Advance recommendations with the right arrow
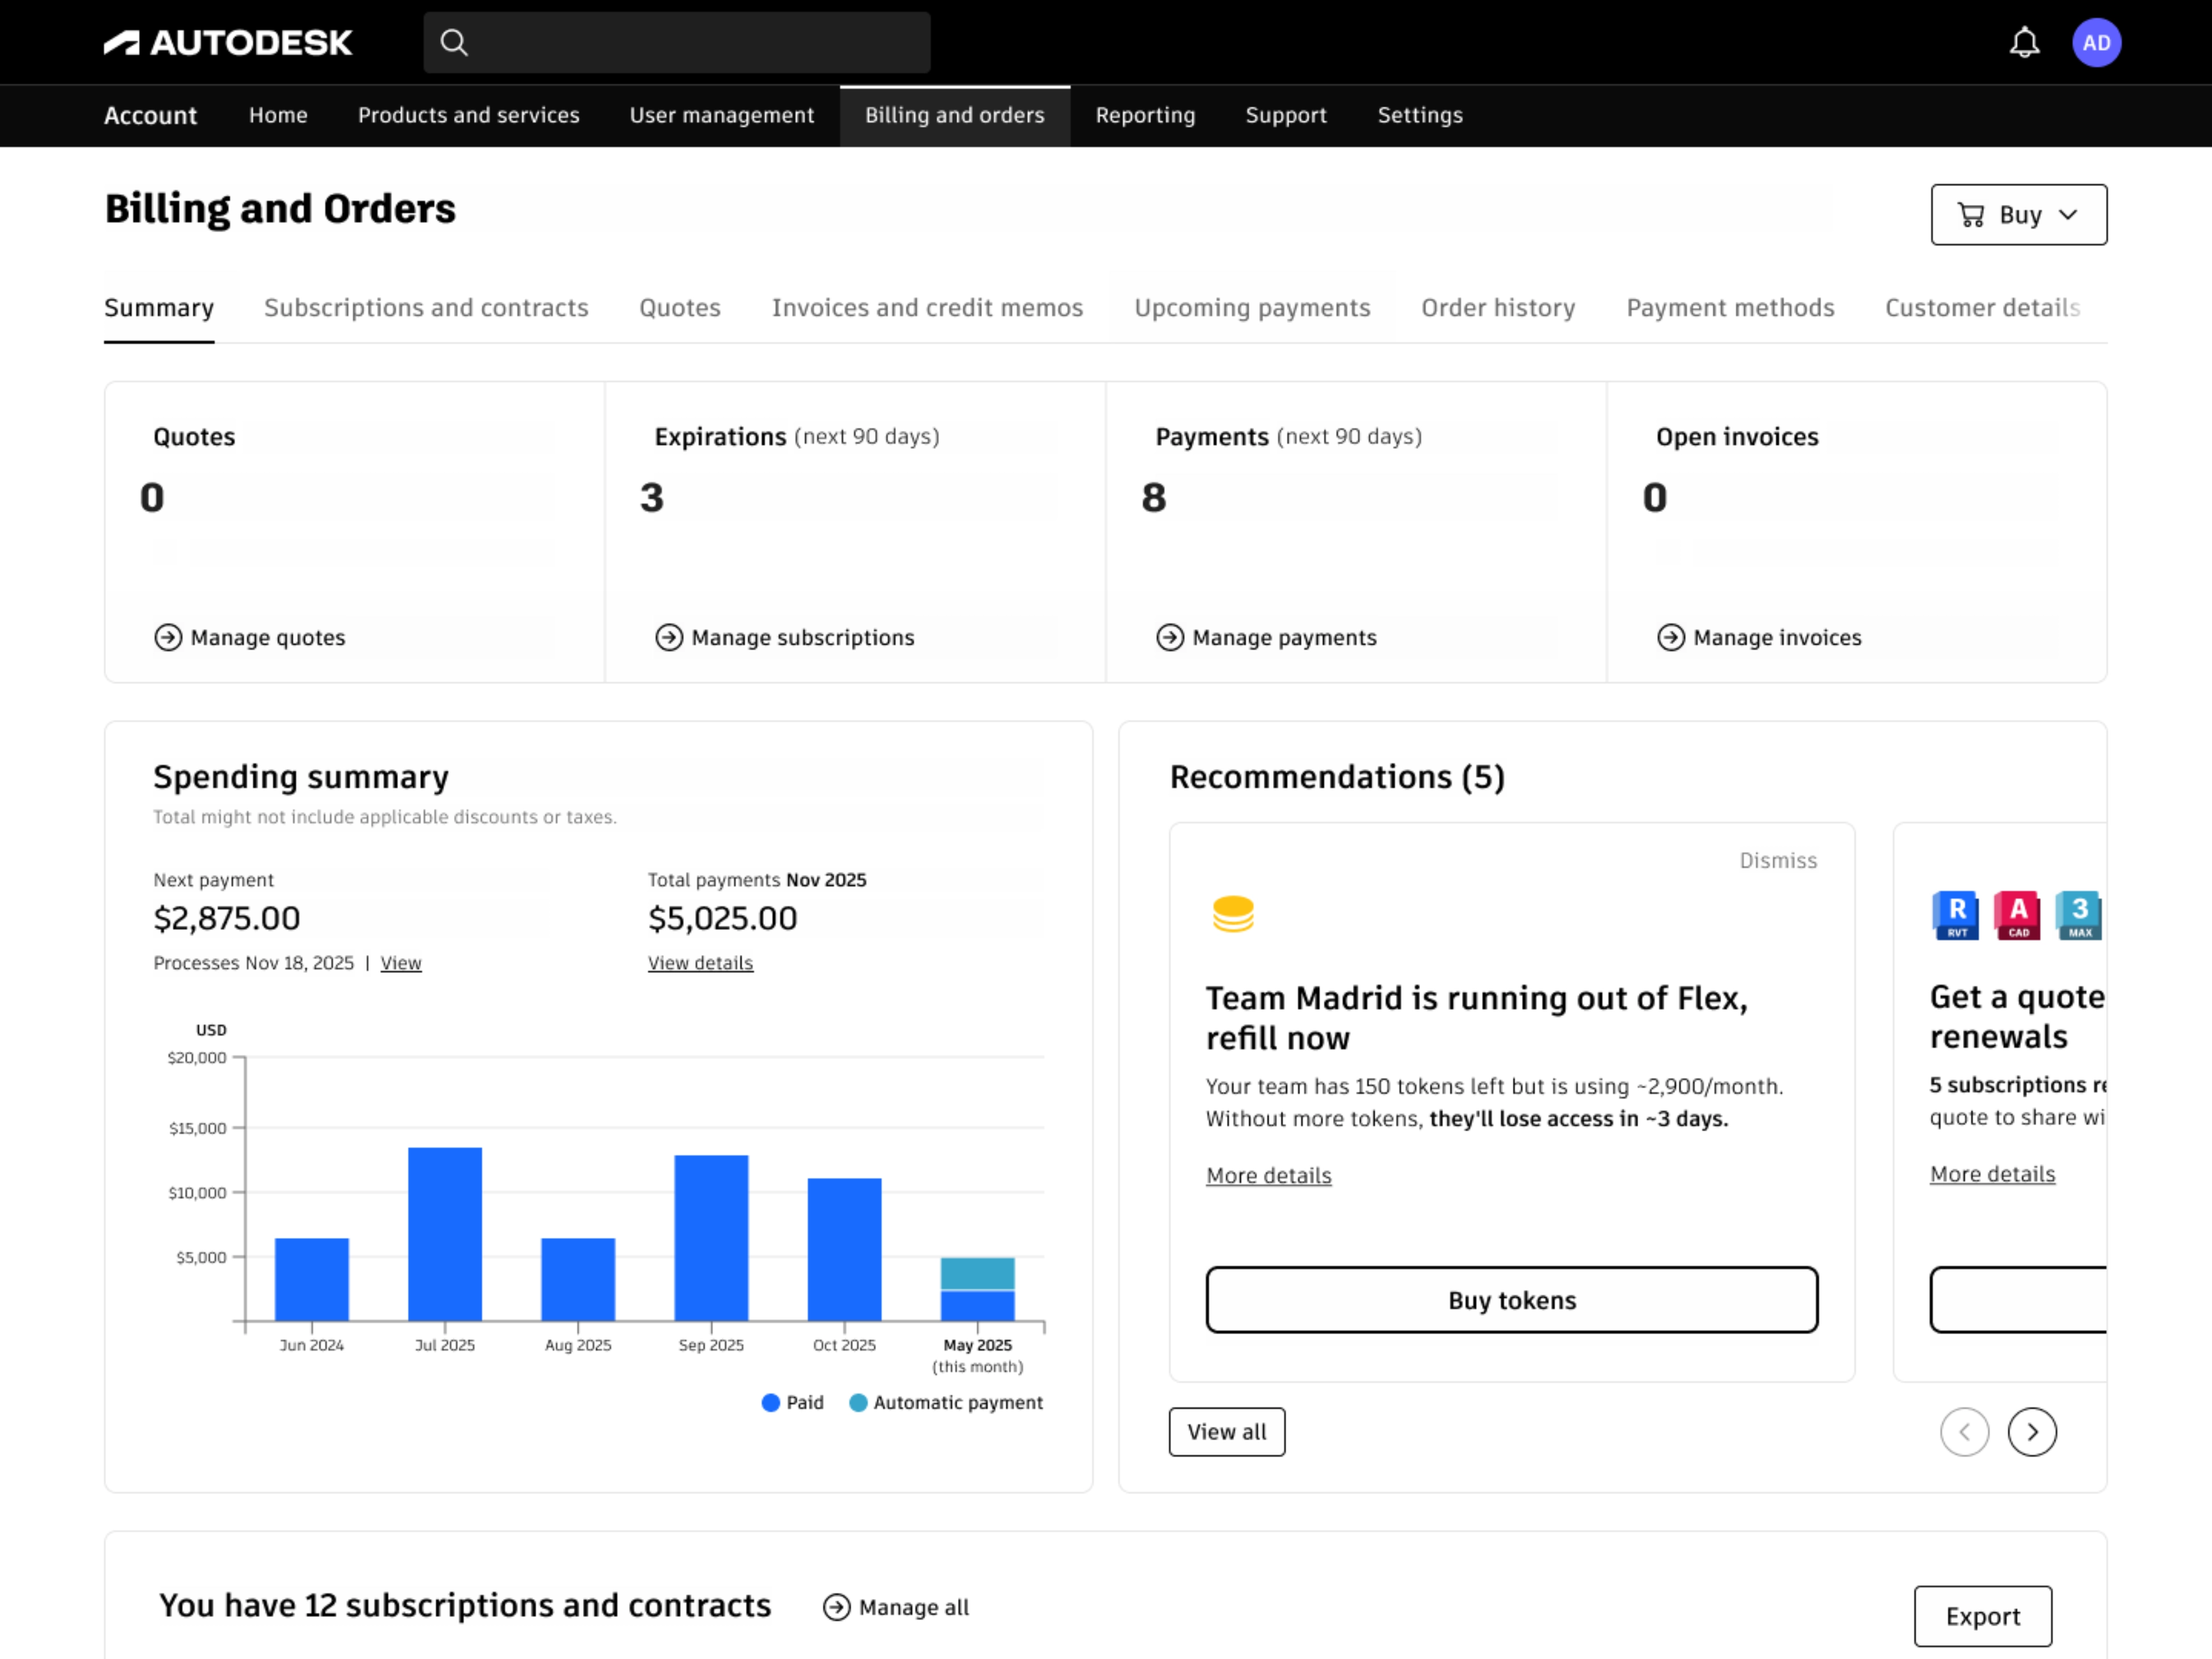This screenshot has width=2212, height=1659. tap(2032, 1432)
